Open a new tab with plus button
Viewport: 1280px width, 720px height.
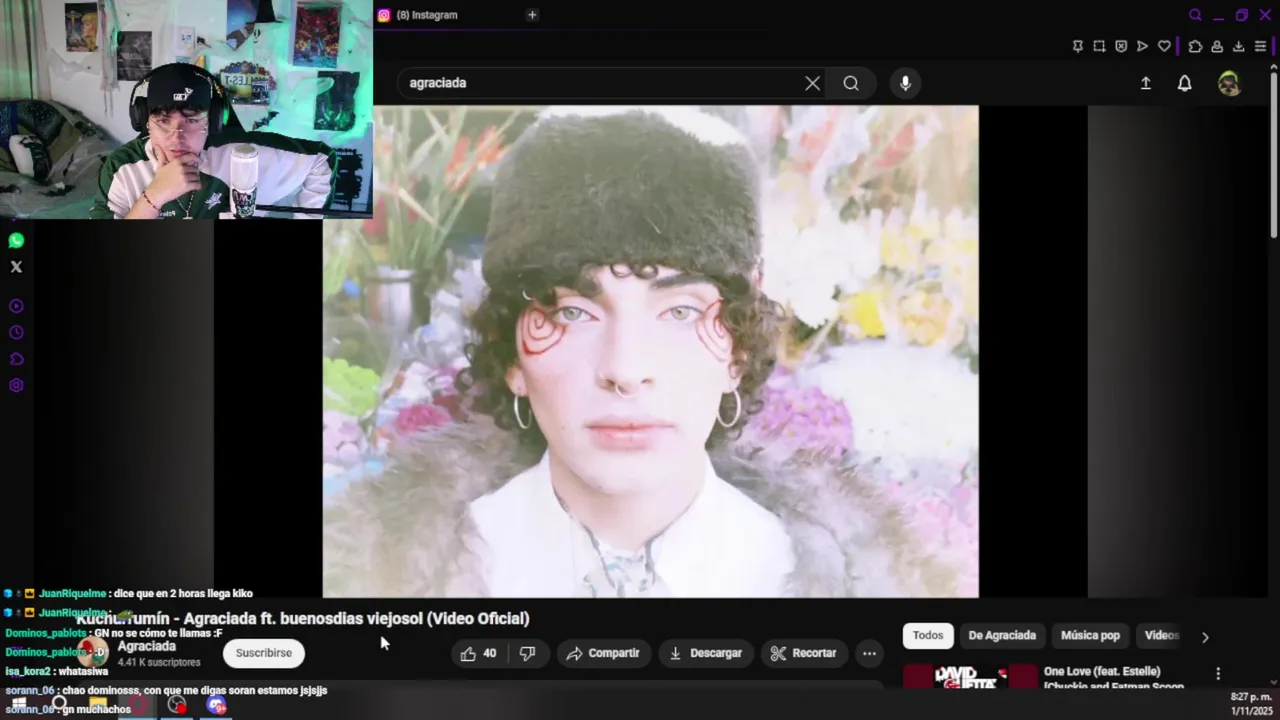click(x=532, y=15)
